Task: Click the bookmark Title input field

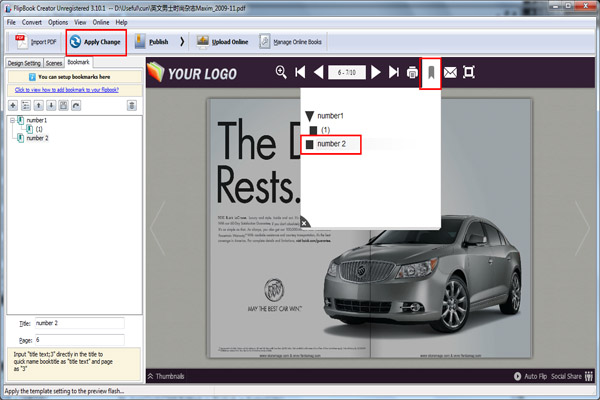Action: coord(80,323)
